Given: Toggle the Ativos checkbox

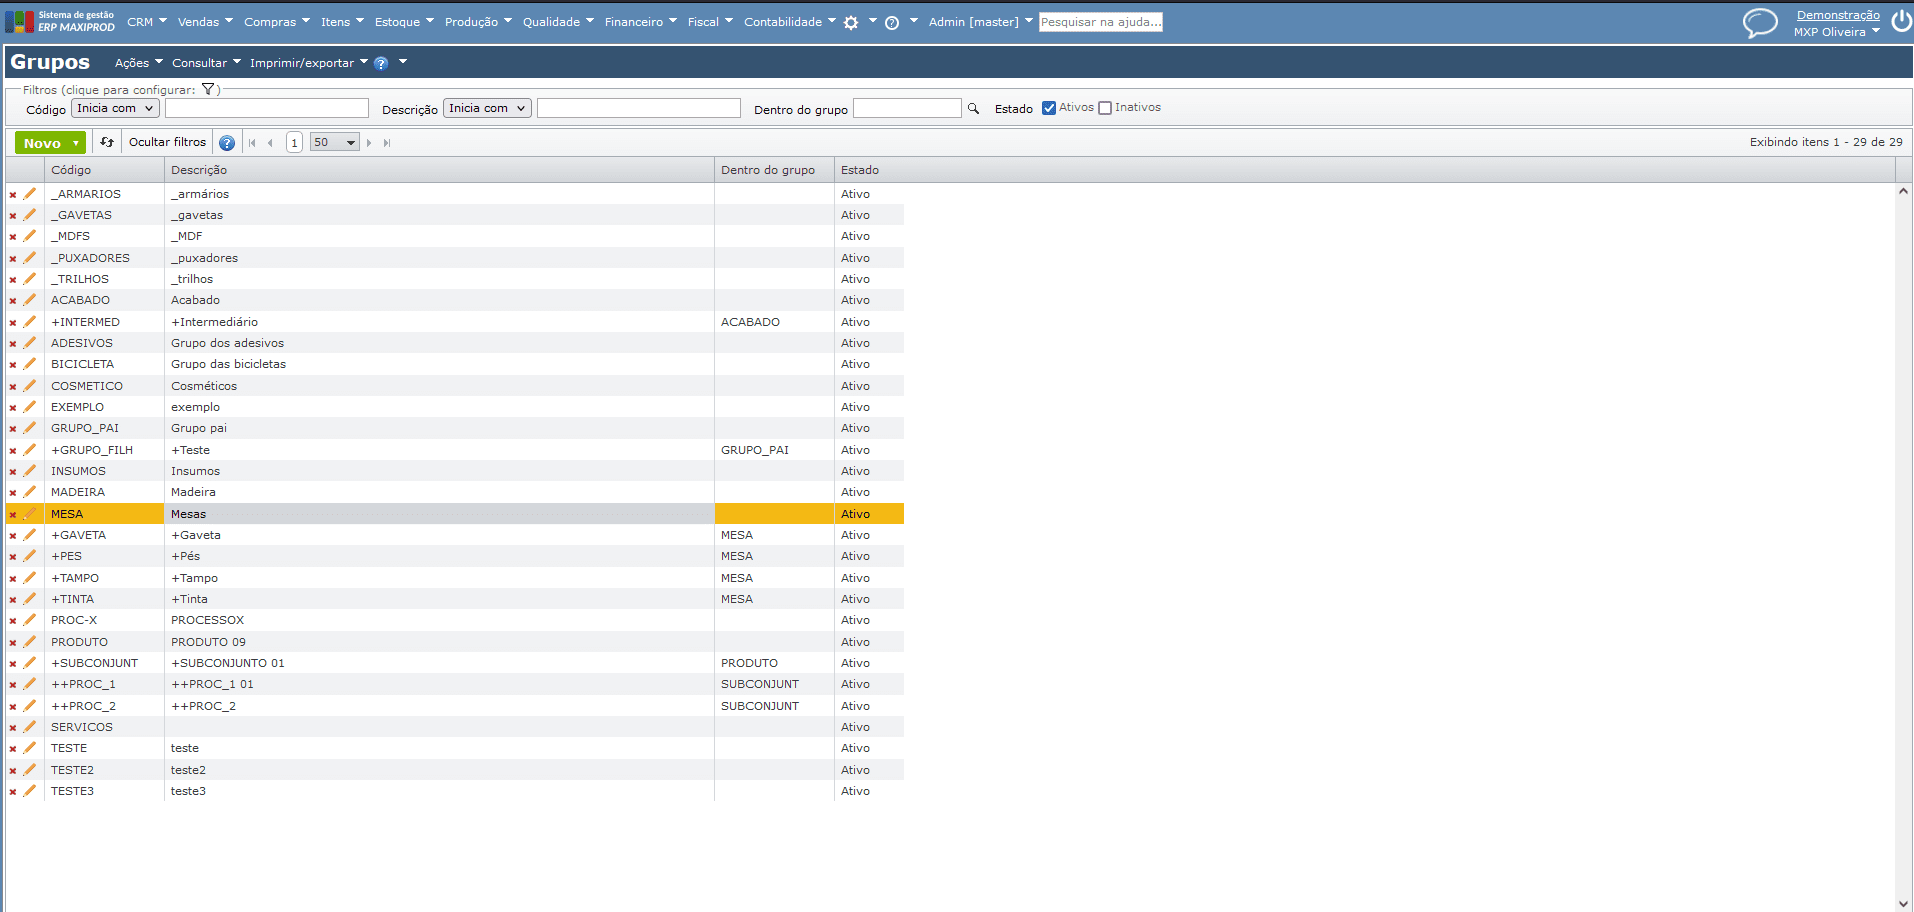Looking at the screenshot, I should coord(1049,108).
